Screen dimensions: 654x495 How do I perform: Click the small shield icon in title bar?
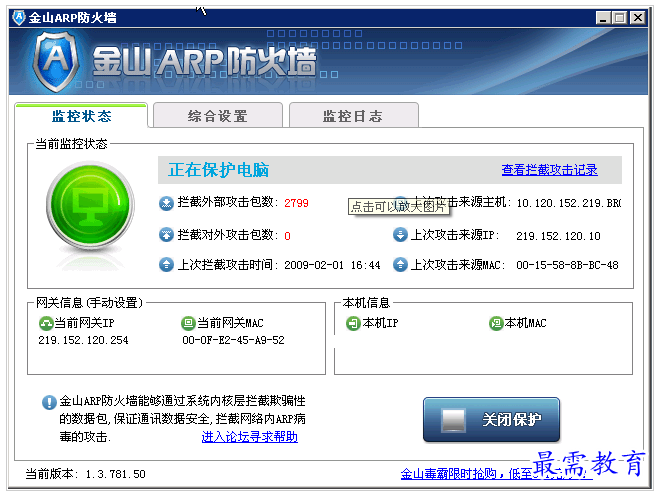[x=19, y=18]
